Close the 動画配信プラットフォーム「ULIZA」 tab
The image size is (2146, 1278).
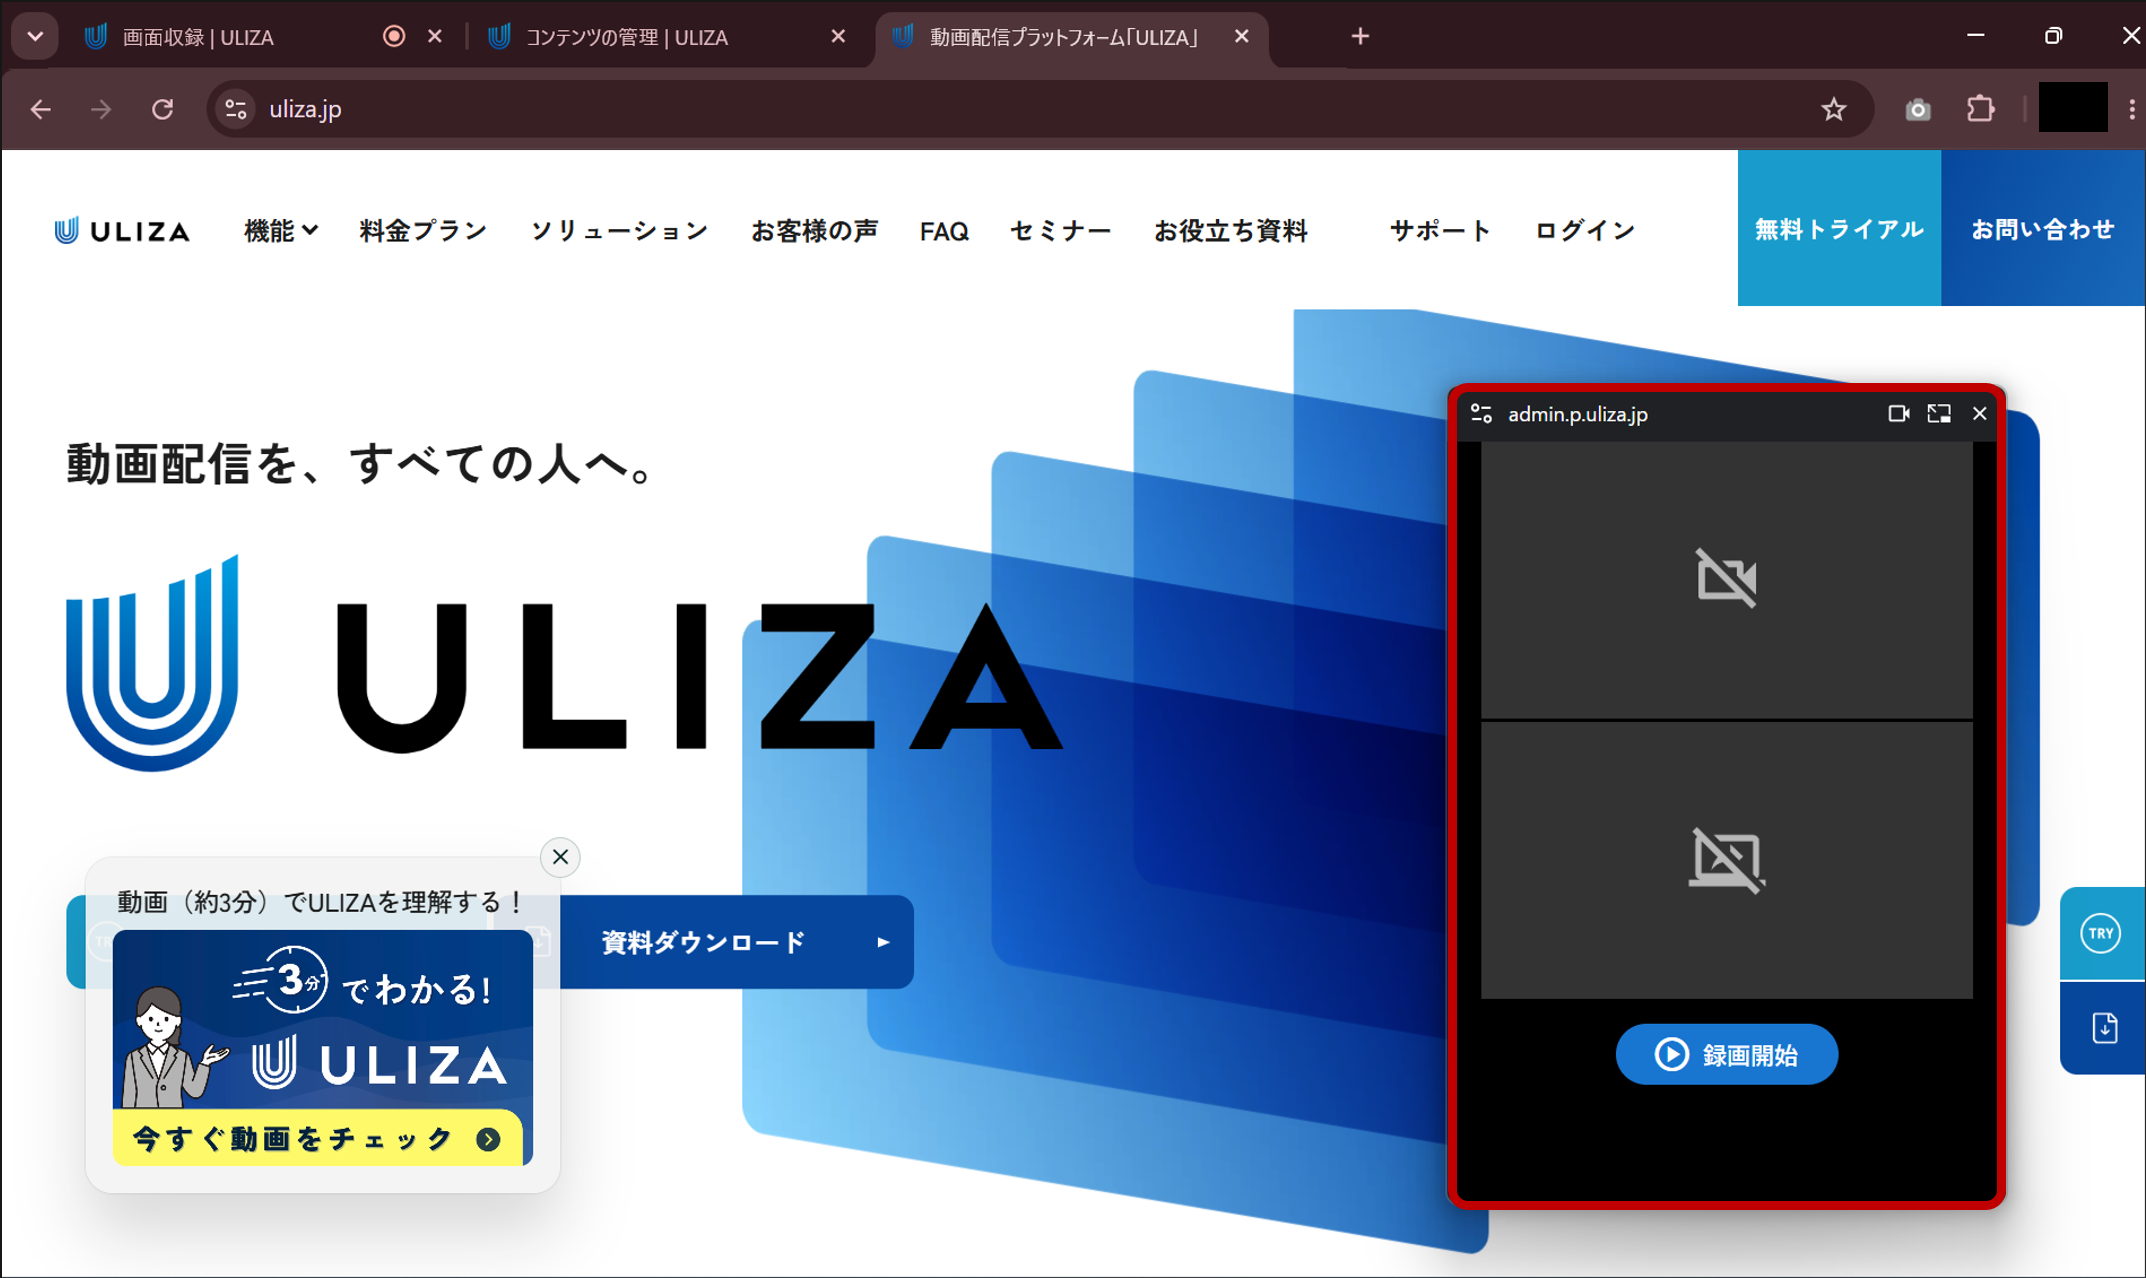pyautogui.click(x=1242, y=36)
